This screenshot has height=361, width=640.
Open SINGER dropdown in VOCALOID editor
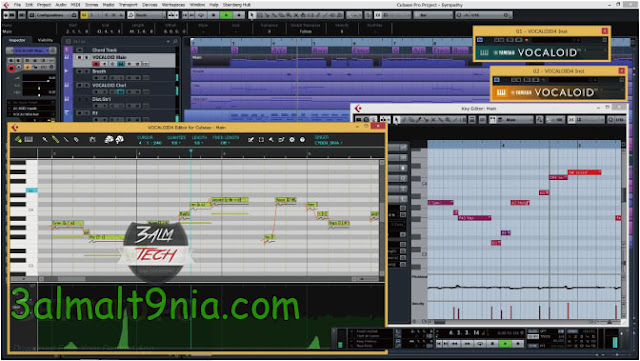[329, 143]
